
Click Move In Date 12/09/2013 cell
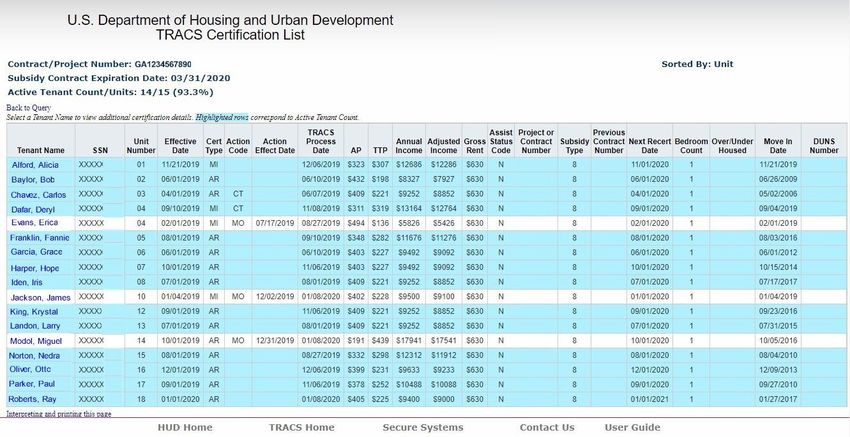coord(778,369)
